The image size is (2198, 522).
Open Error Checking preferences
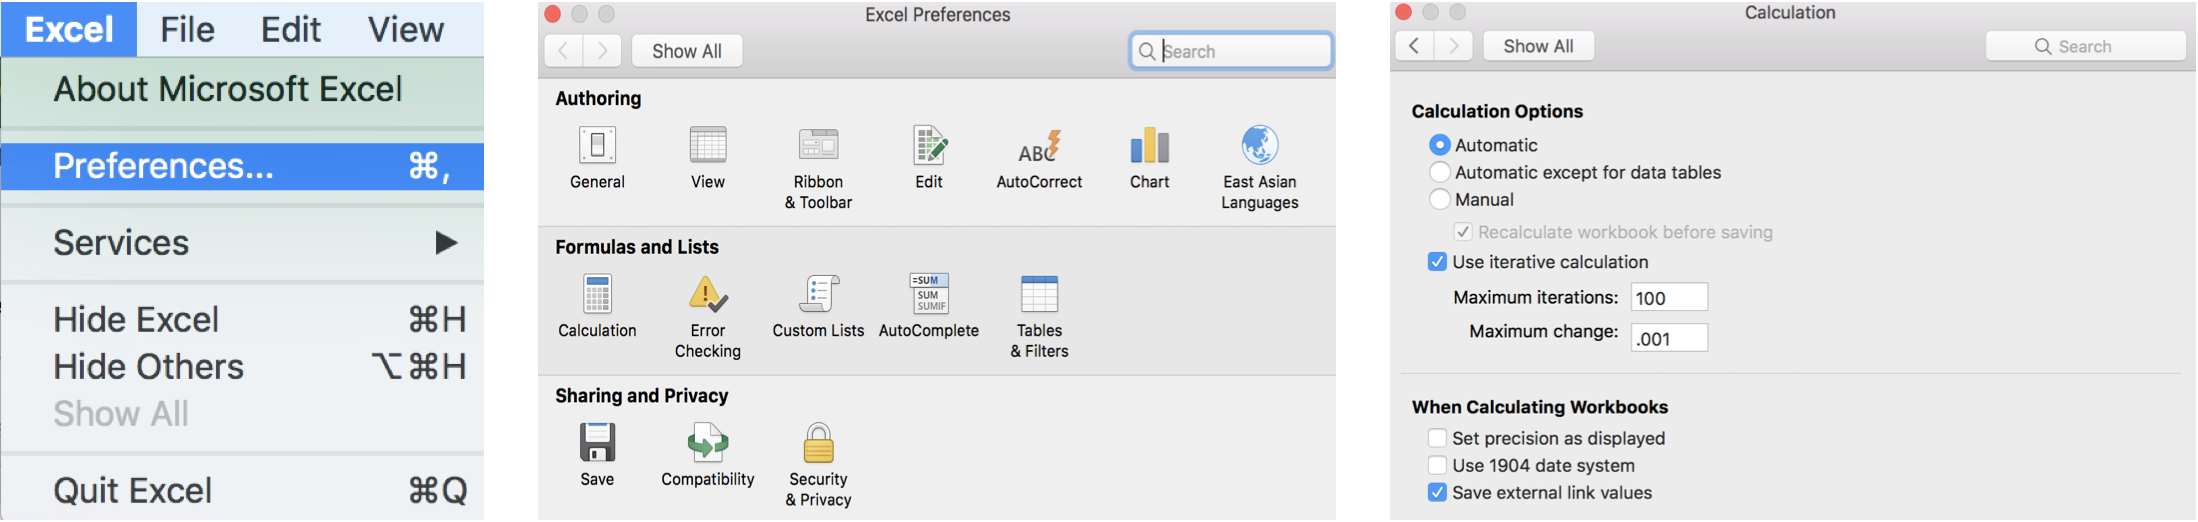(708, 294)
